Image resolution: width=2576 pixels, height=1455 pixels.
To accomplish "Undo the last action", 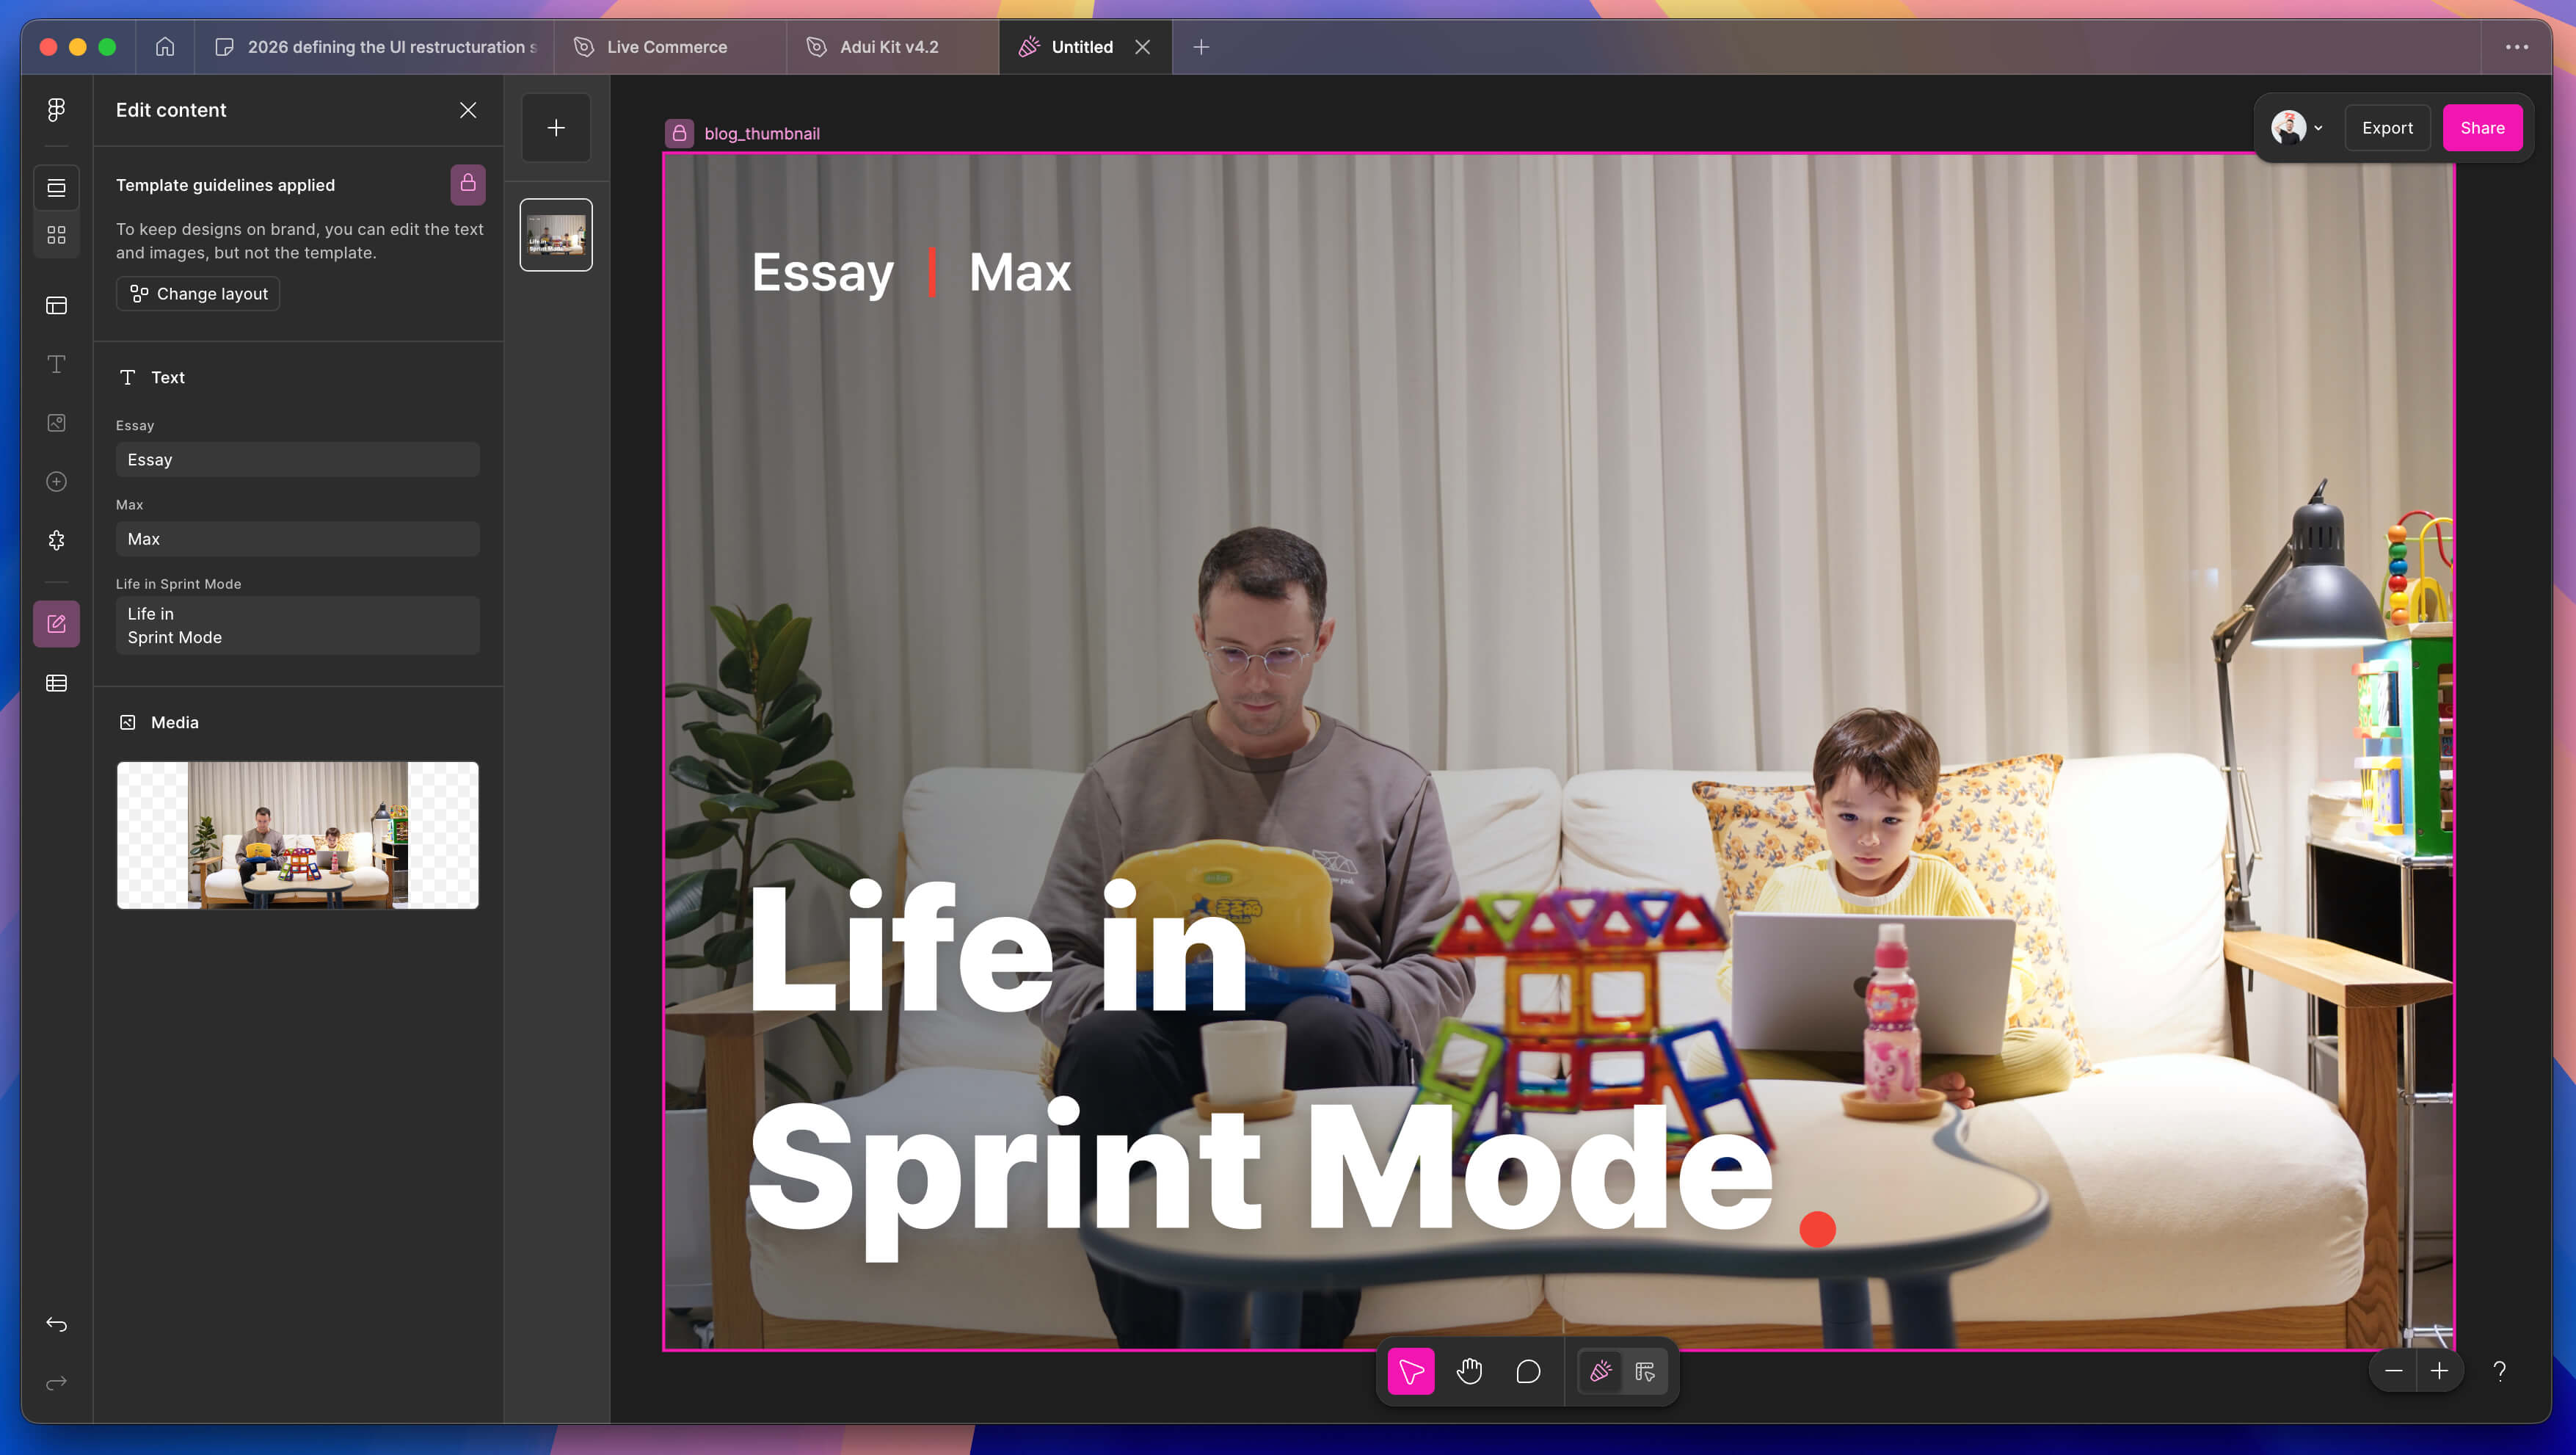I will [x=56, y=1324].
